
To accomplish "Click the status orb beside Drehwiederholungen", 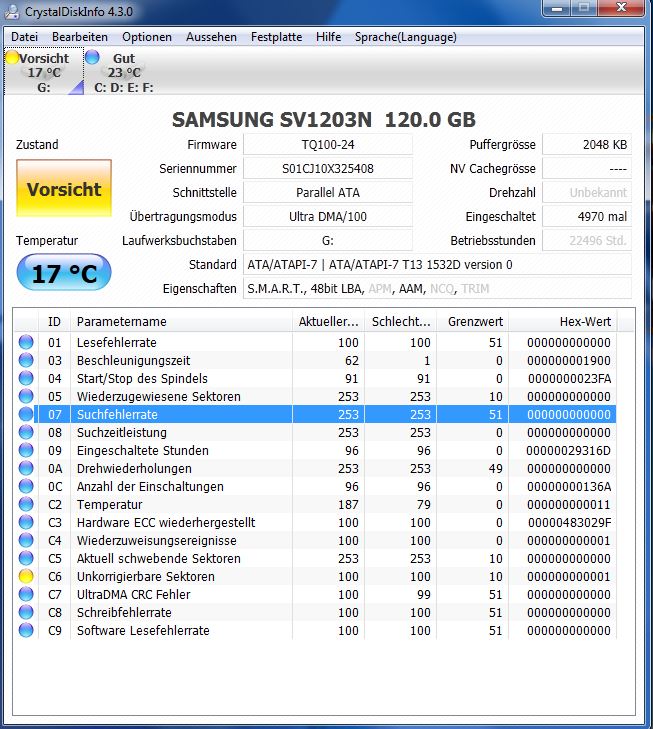I will [x=26, y=468].
